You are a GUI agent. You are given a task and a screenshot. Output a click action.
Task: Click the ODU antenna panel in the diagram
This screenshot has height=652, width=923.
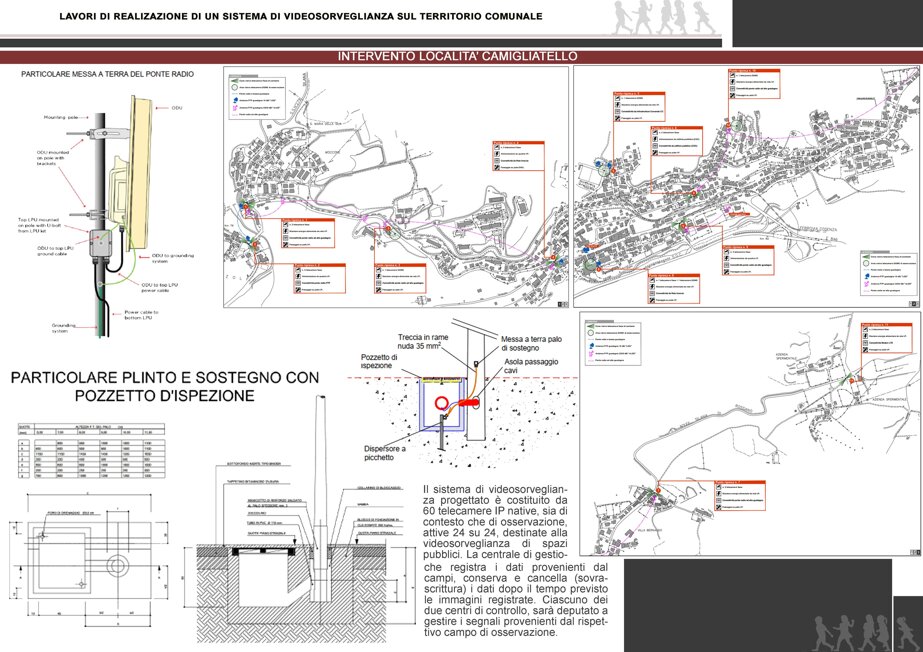point(140,172)
